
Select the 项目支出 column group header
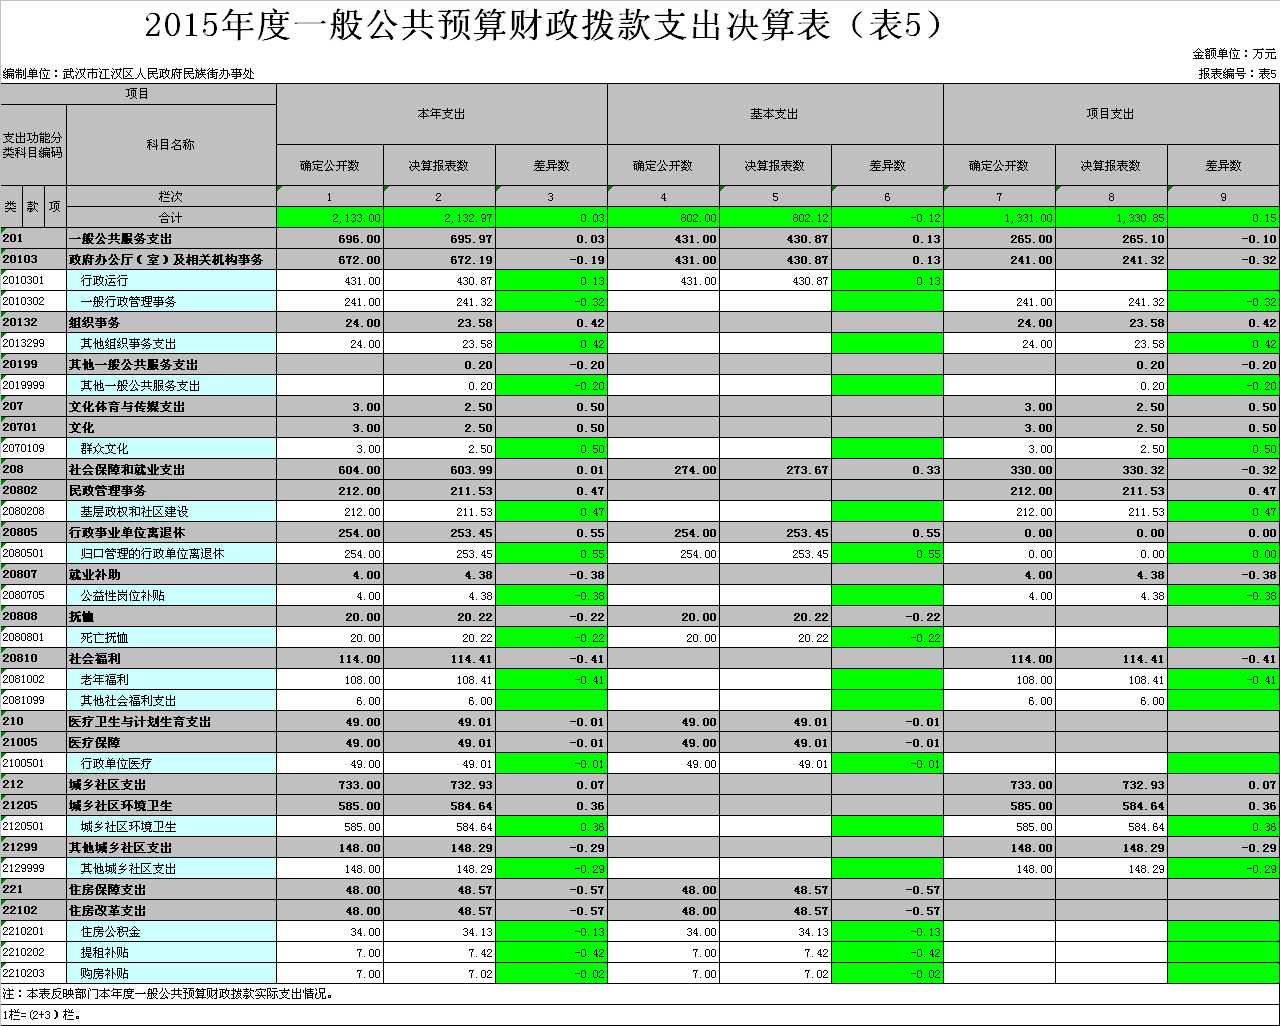click(1110, 114)
